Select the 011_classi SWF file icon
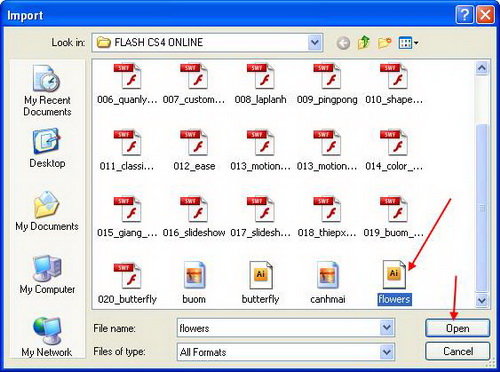Image resolution: width=500 pixels, height=372 pixels. pos(127,143)
